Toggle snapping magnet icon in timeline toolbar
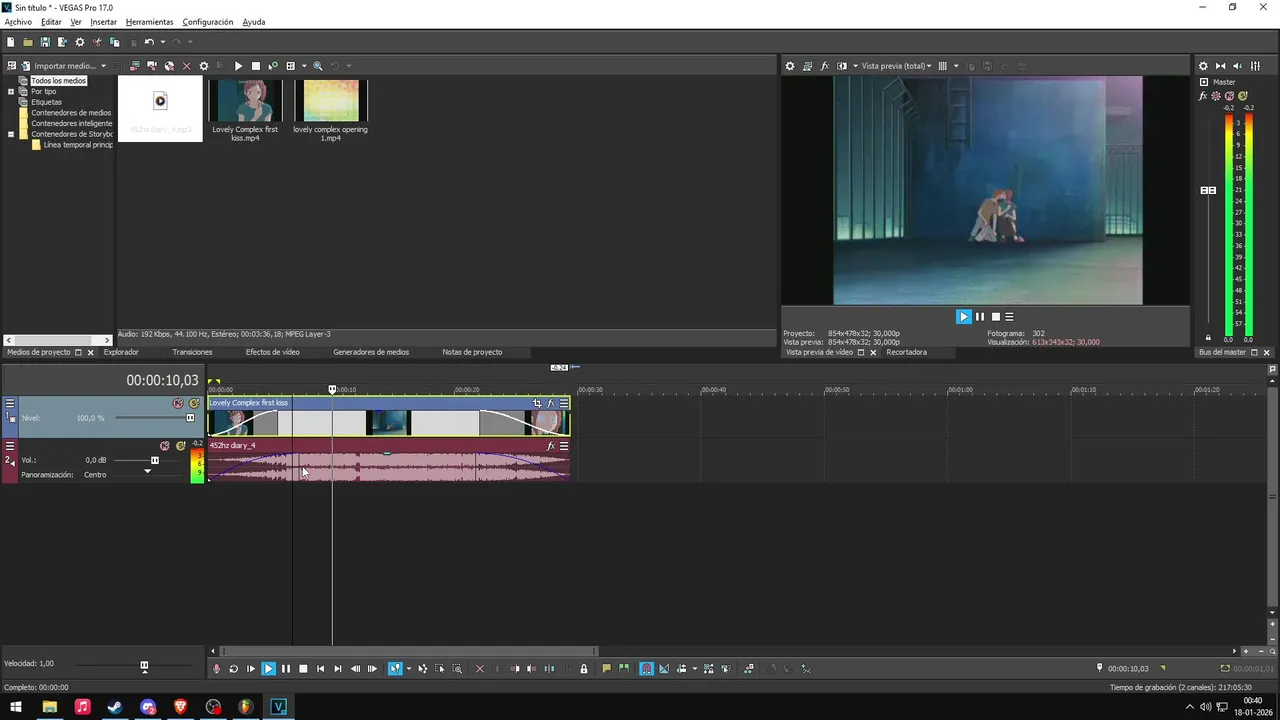Viewport: 1280px width, 720px height. tap(646, 669)
